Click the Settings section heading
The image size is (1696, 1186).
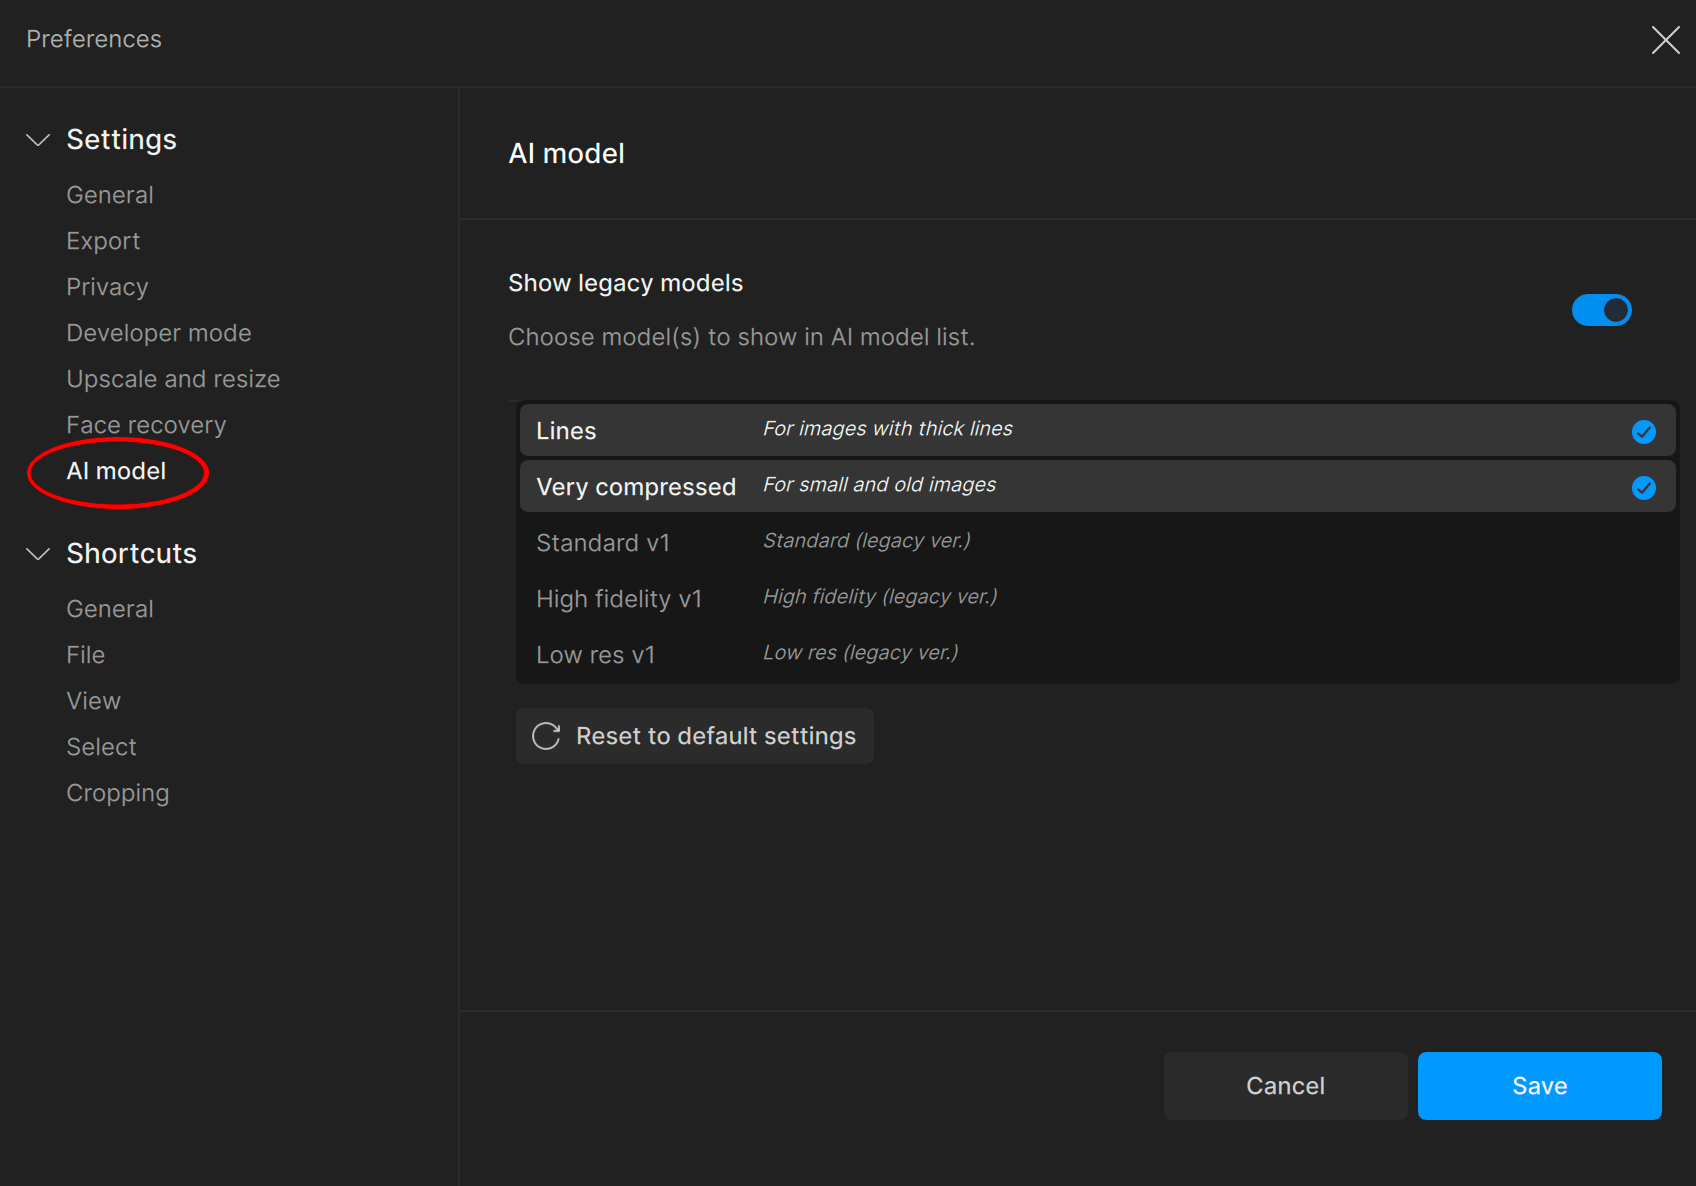coord(122,140)
